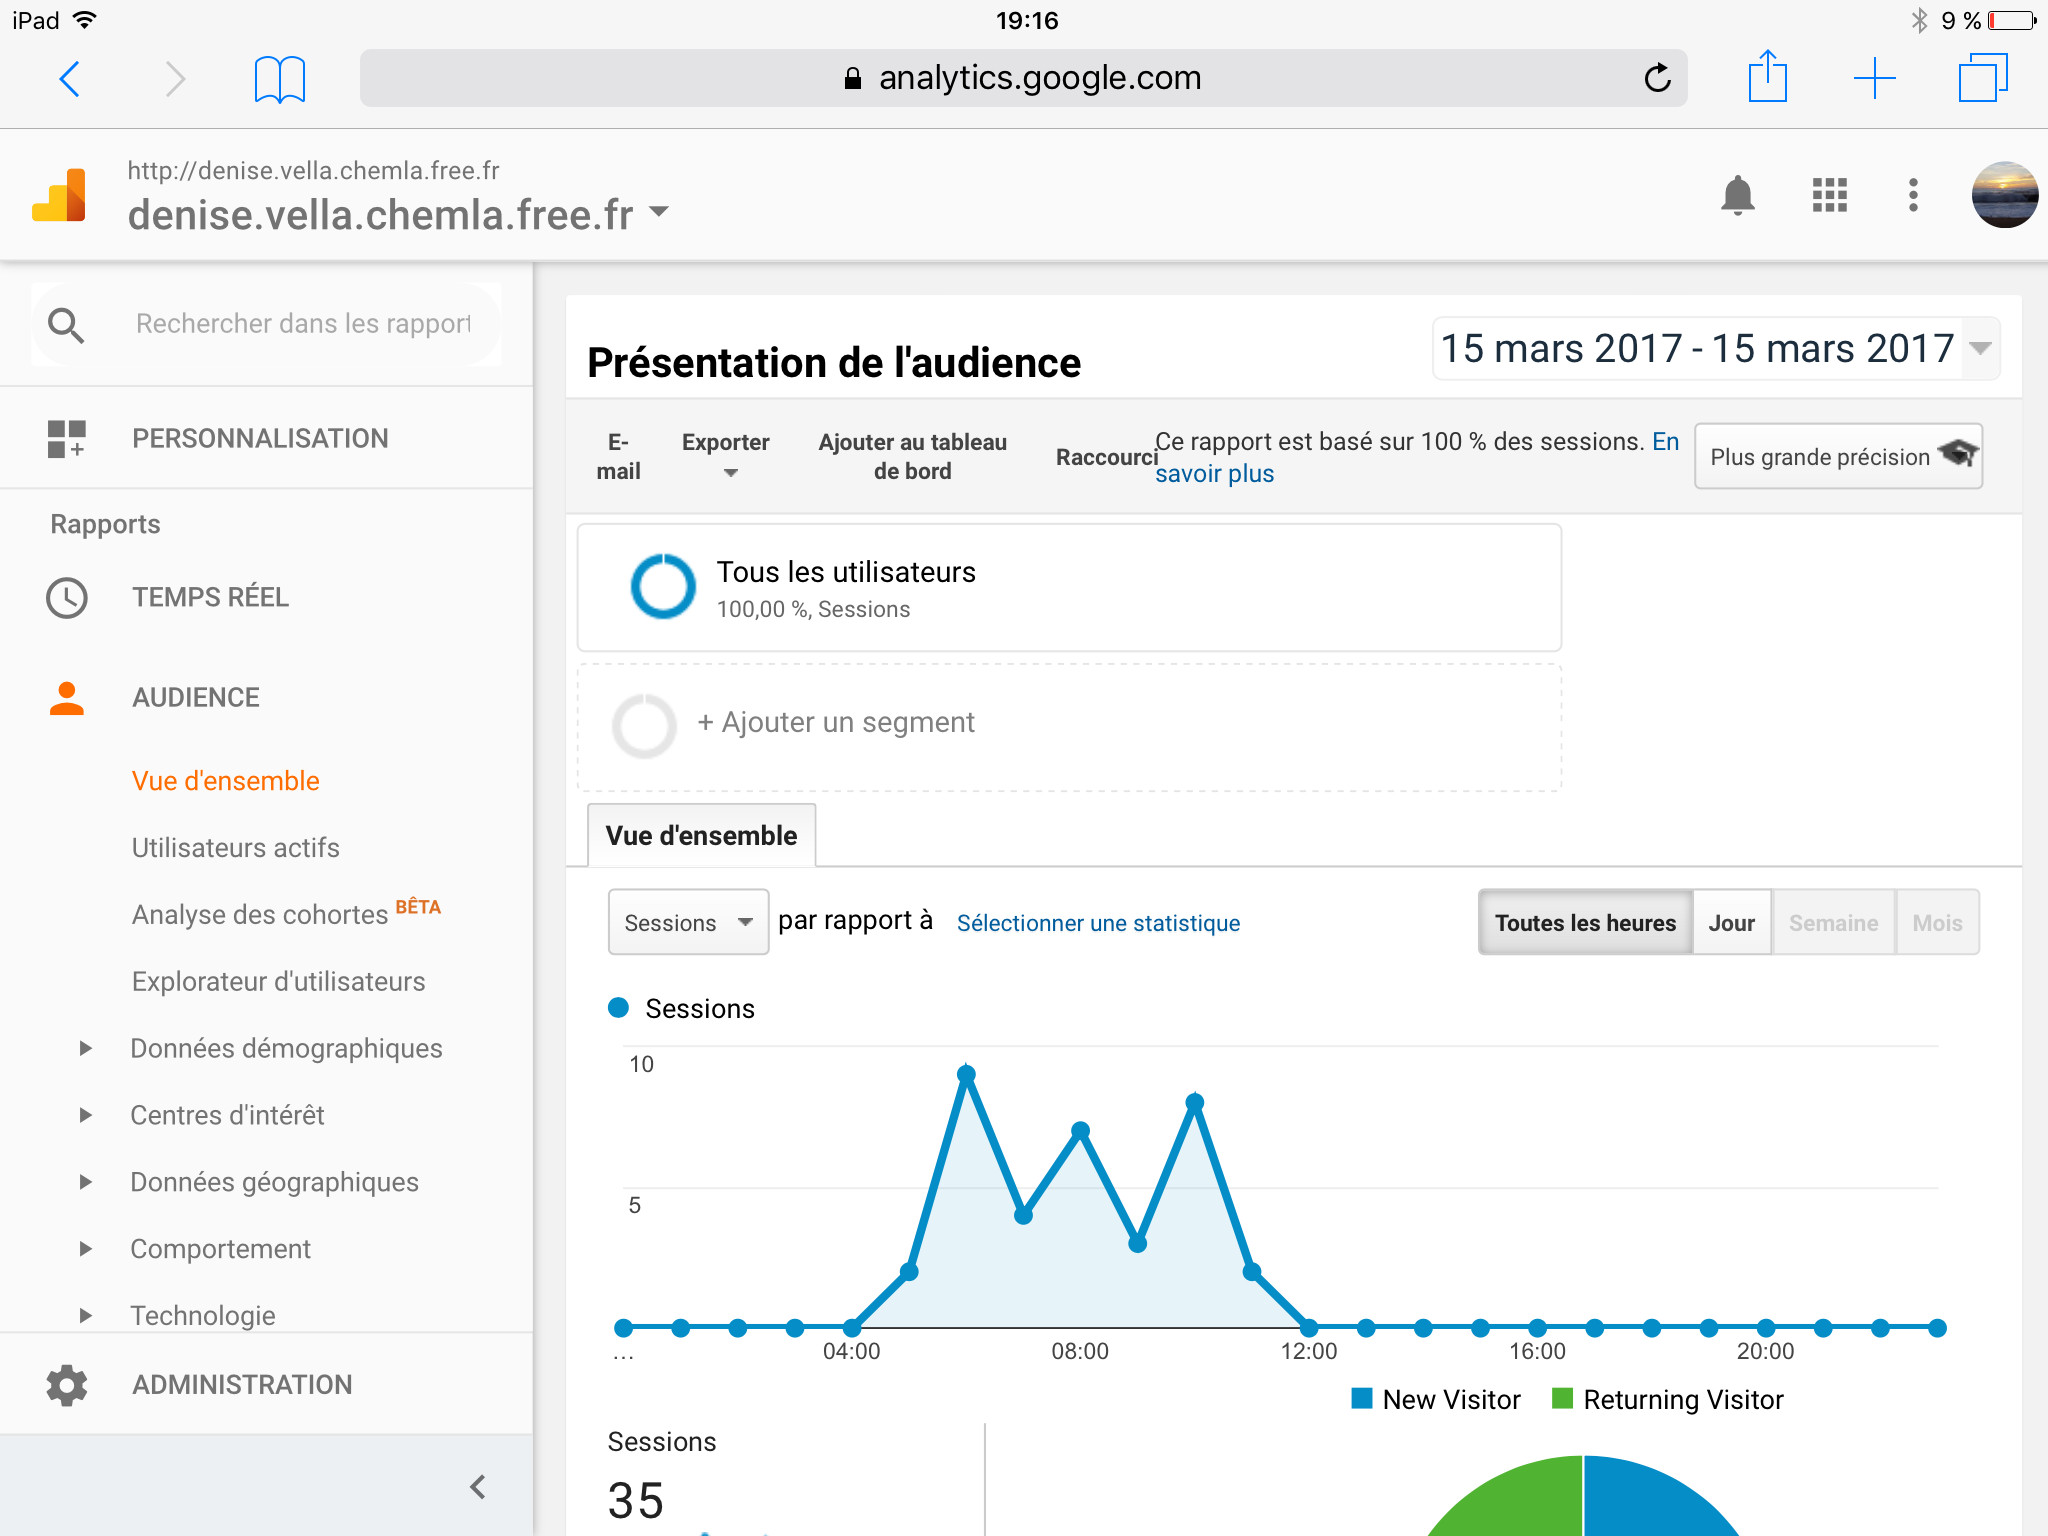The height and width of the screenshot is (1536, 2048).
Task: Reload the page with refresh icon
Action: 1657,78
